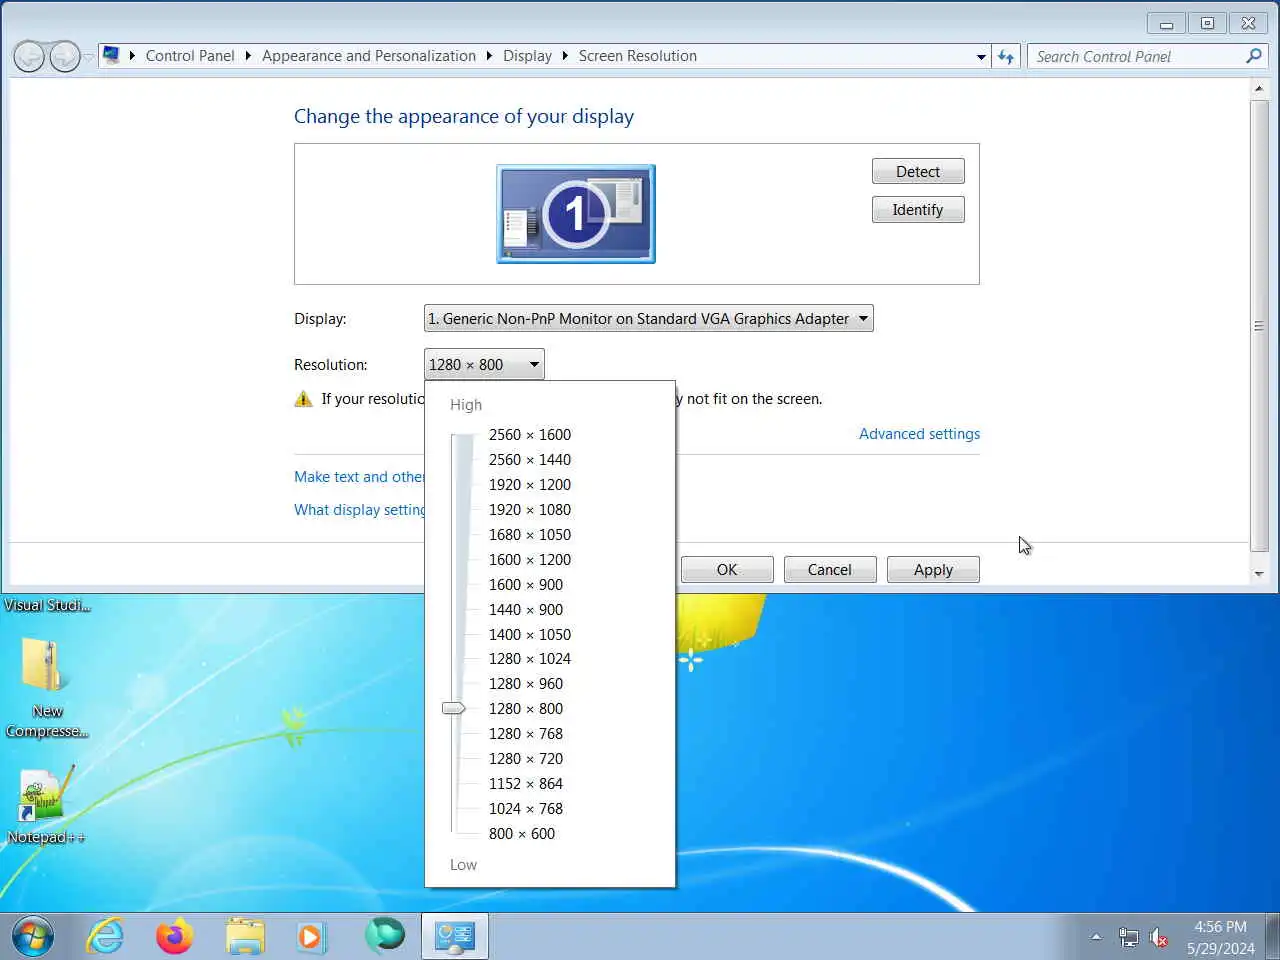The width and height of the screenshot is (1280, 960).
Task: Open What display settings link
Action: [x=359, y=510]
